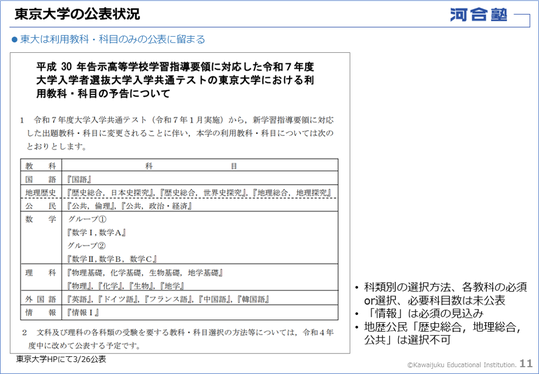Click the 理科 row label
This screenshot has width=539, height=374.
point(41,273)
